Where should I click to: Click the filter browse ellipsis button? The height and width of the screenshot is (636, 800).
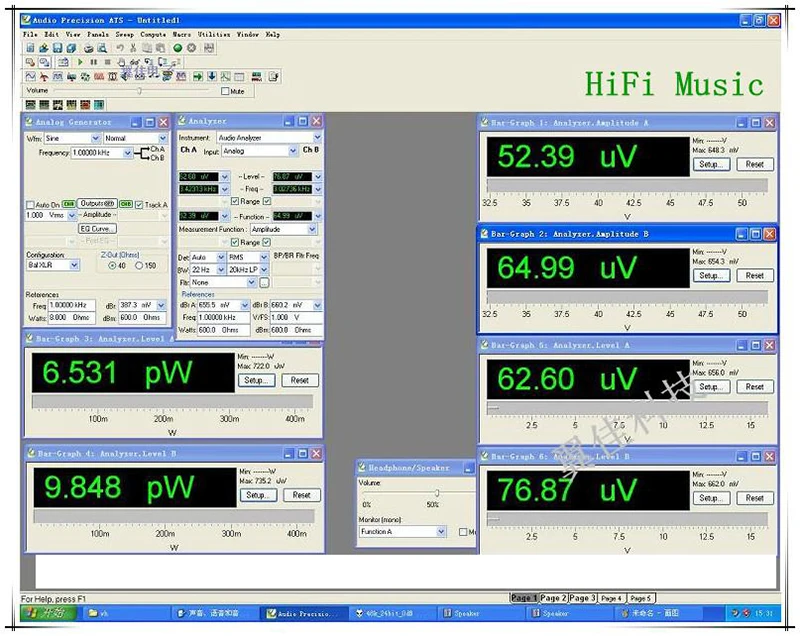click(x=264, y=283)
